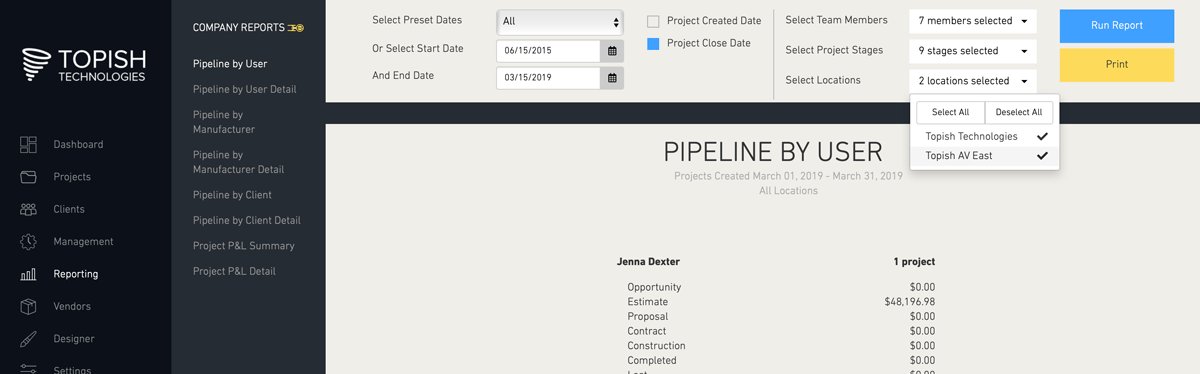Enable the Project Created Date checkbox
The image size is (1200, 374).
coord(653,21)
